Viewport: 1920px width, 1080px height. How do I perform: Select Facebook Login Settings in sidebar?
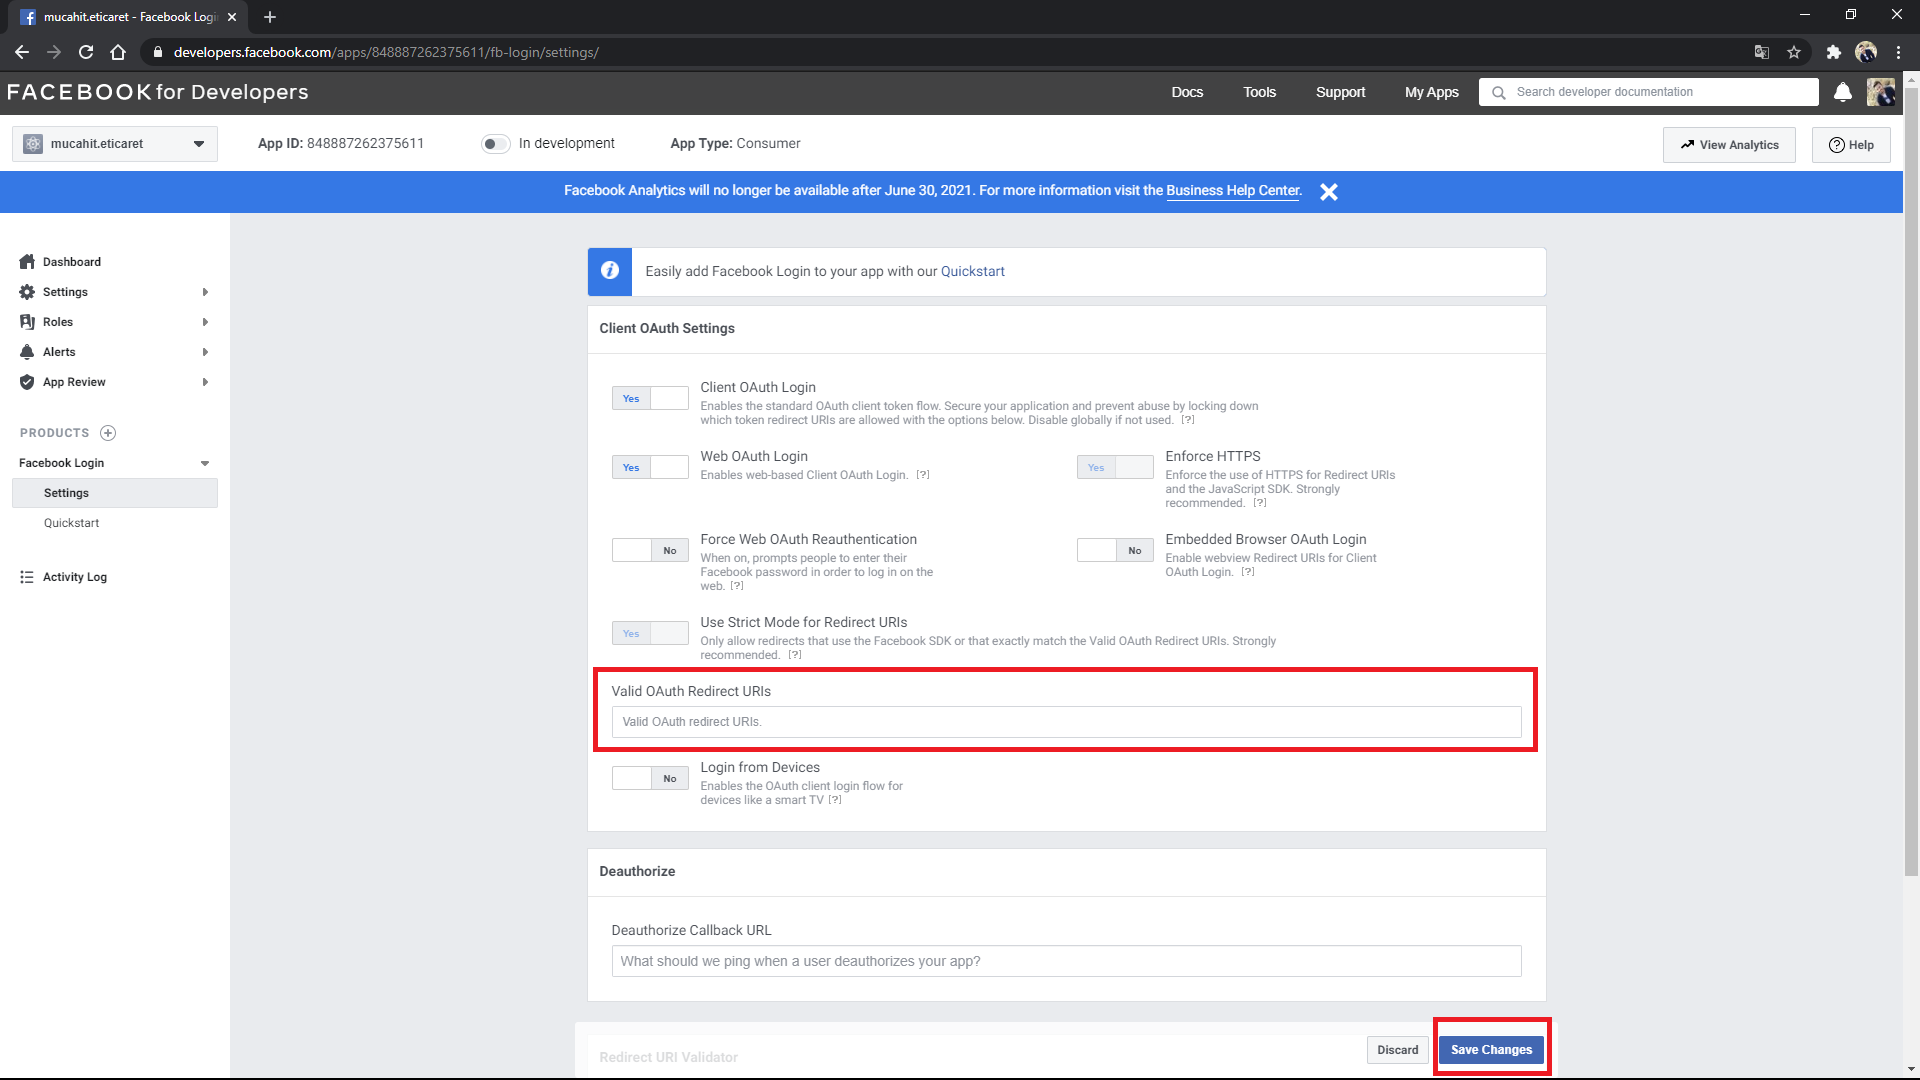tap(115, 493)
